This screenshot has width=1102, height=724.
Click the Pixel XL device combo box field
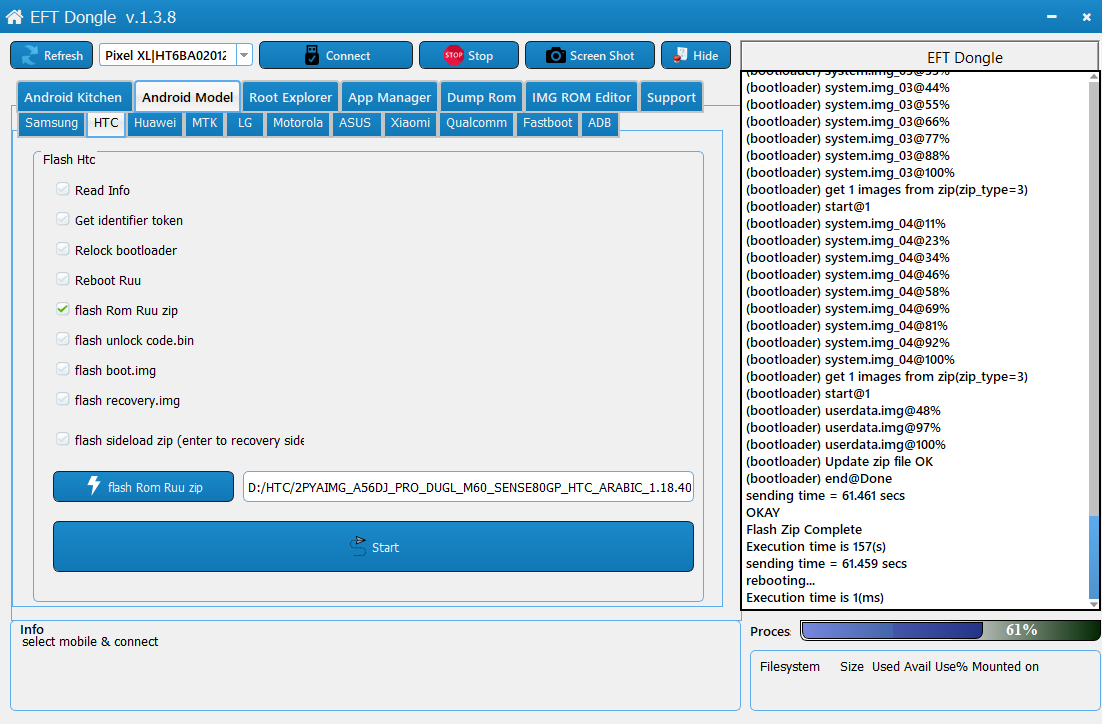[167, 55]
